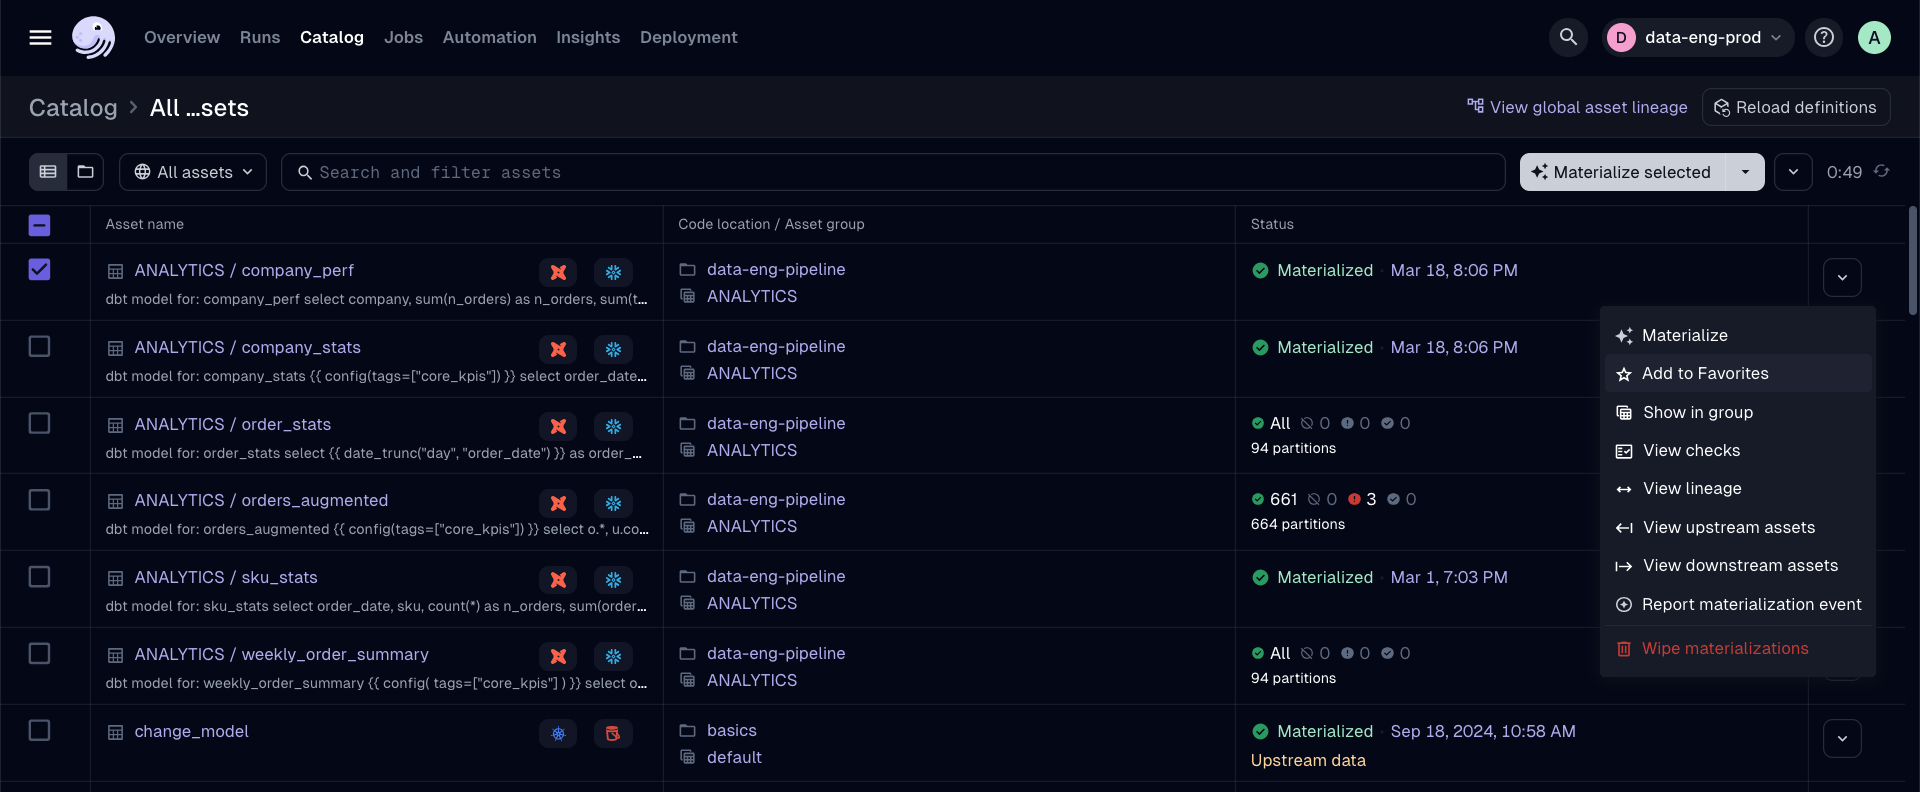
Task: Check the orders_augmented row checkbox
Action: 39,499
